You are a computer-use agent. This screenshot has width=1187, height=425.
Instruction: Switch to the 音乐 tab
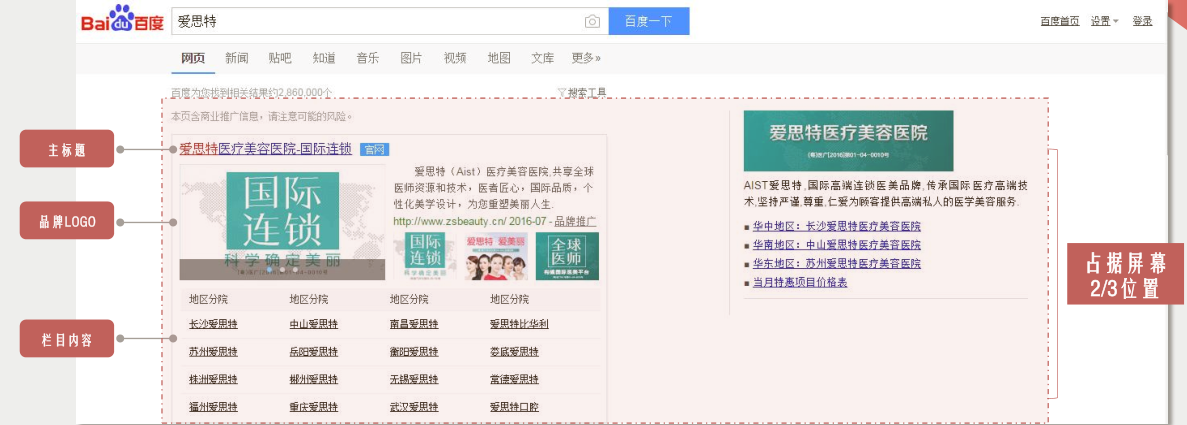point(368,58)
